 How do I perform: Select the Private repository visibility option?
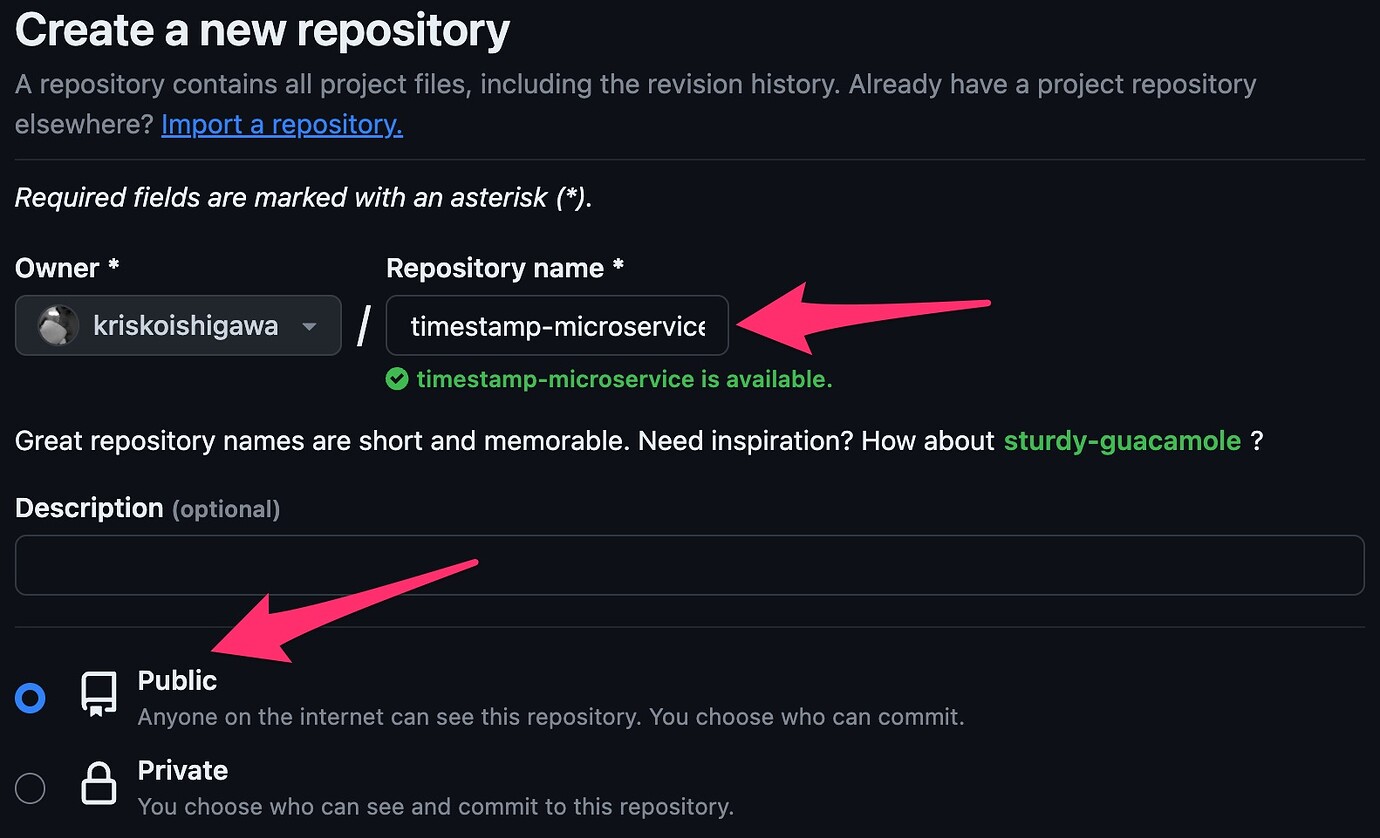pos(30,788)
